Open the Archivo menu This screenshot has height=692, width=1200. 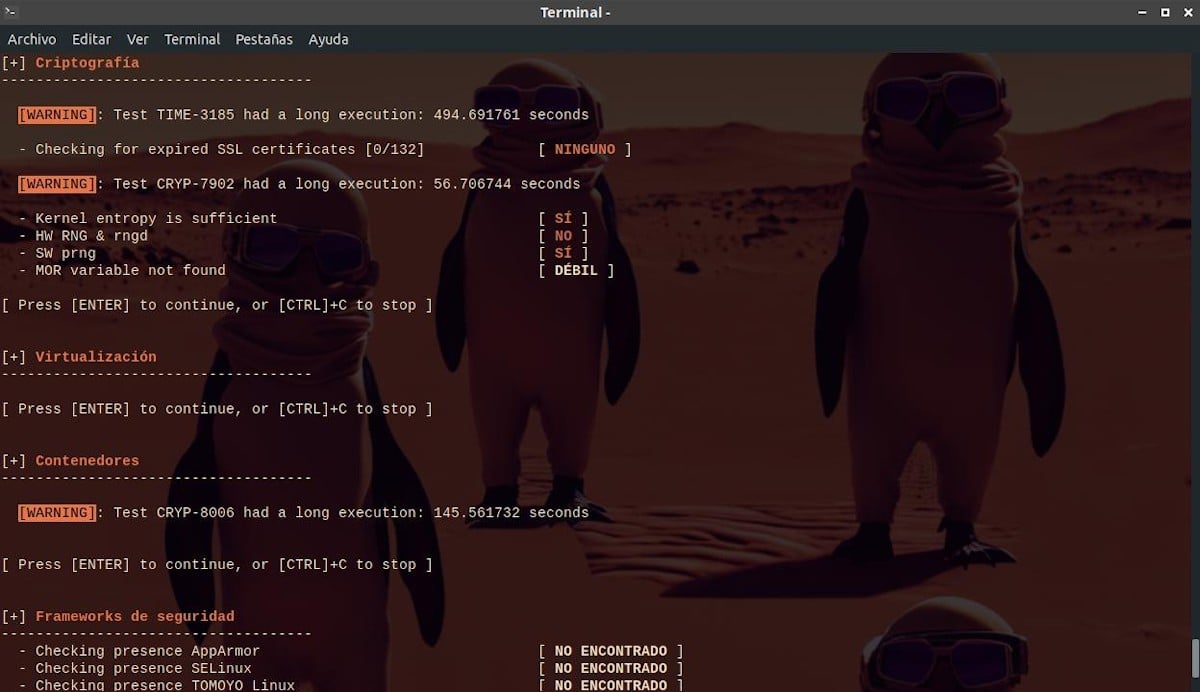point(32,39)
